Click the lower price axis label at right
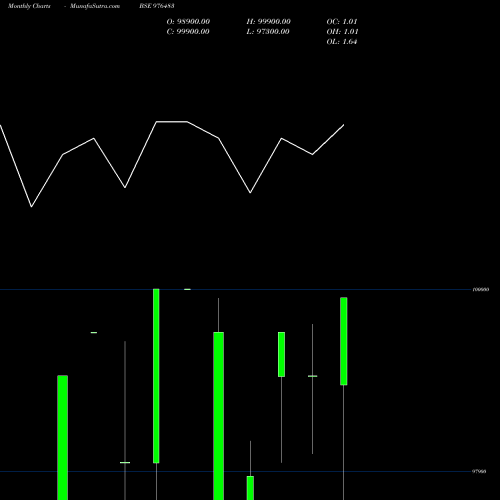 click(x=479, y=471)
